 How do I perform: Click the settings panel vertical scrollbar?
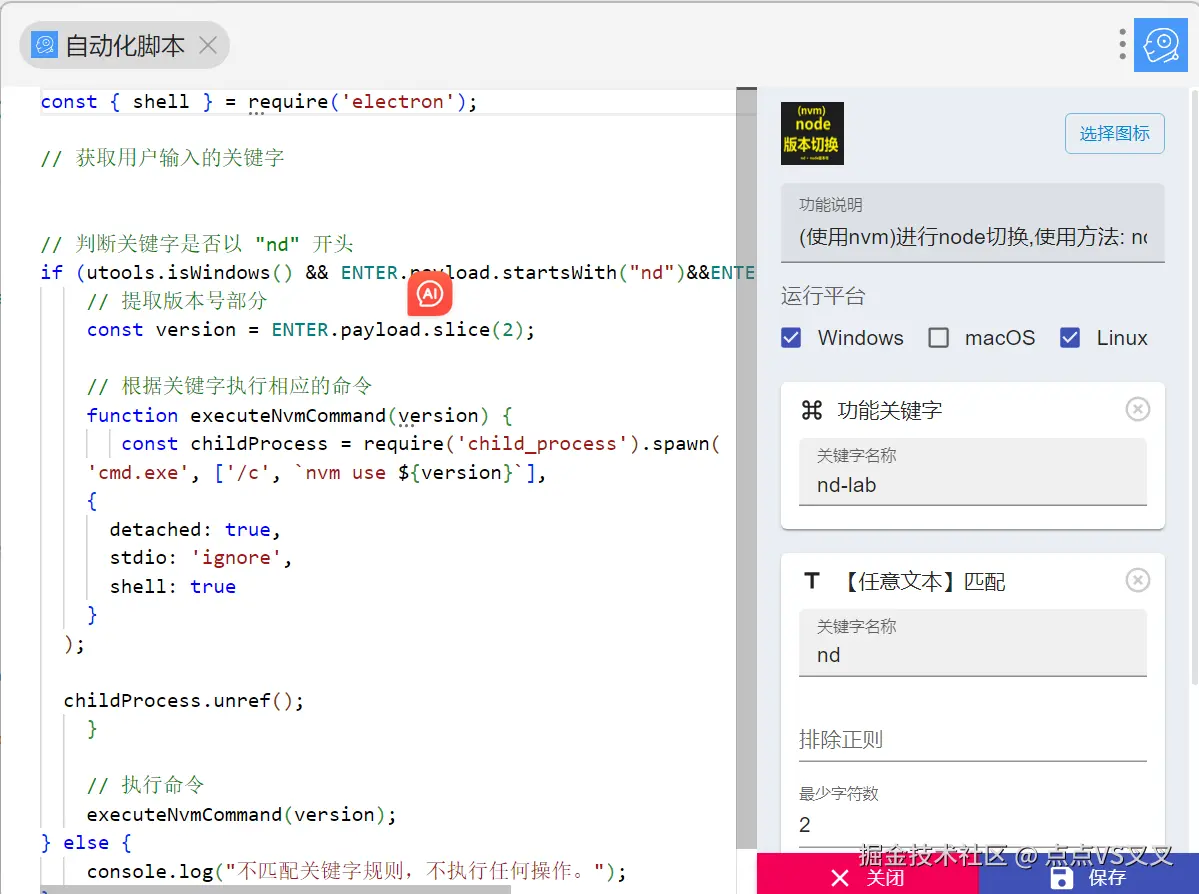(1194, 386)
